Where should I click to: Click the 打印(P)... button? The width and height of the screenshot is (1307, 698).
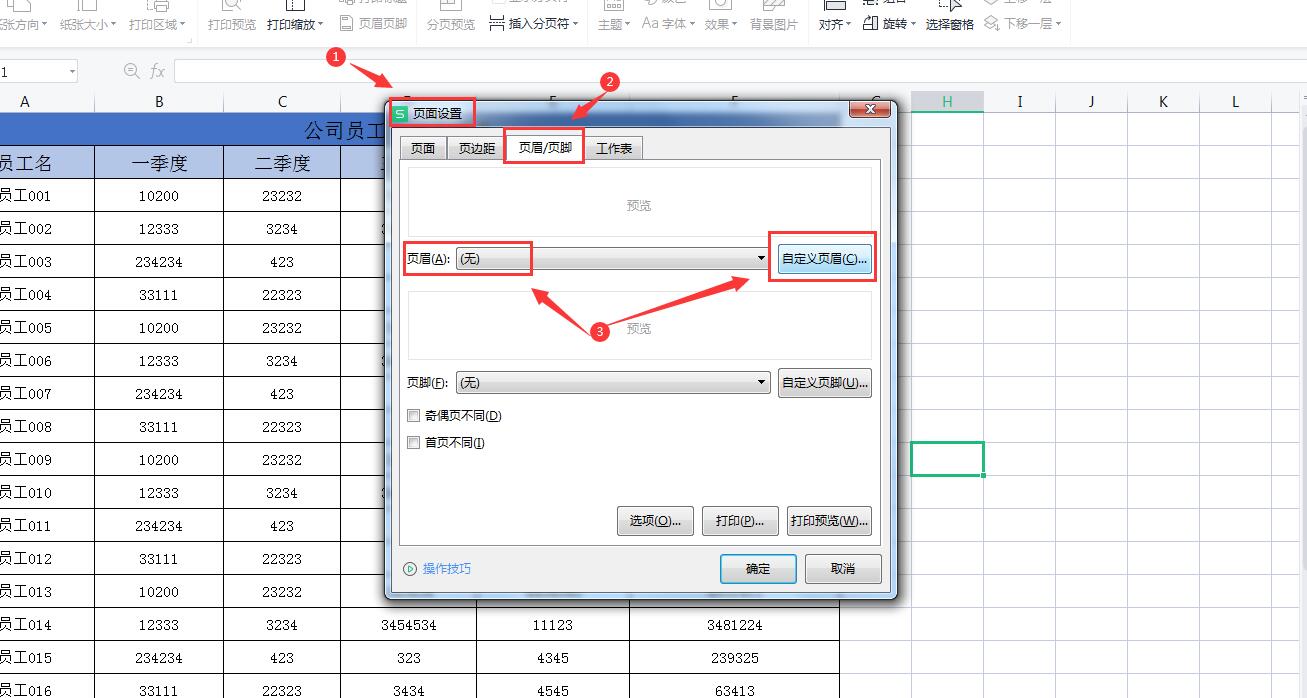740,520
